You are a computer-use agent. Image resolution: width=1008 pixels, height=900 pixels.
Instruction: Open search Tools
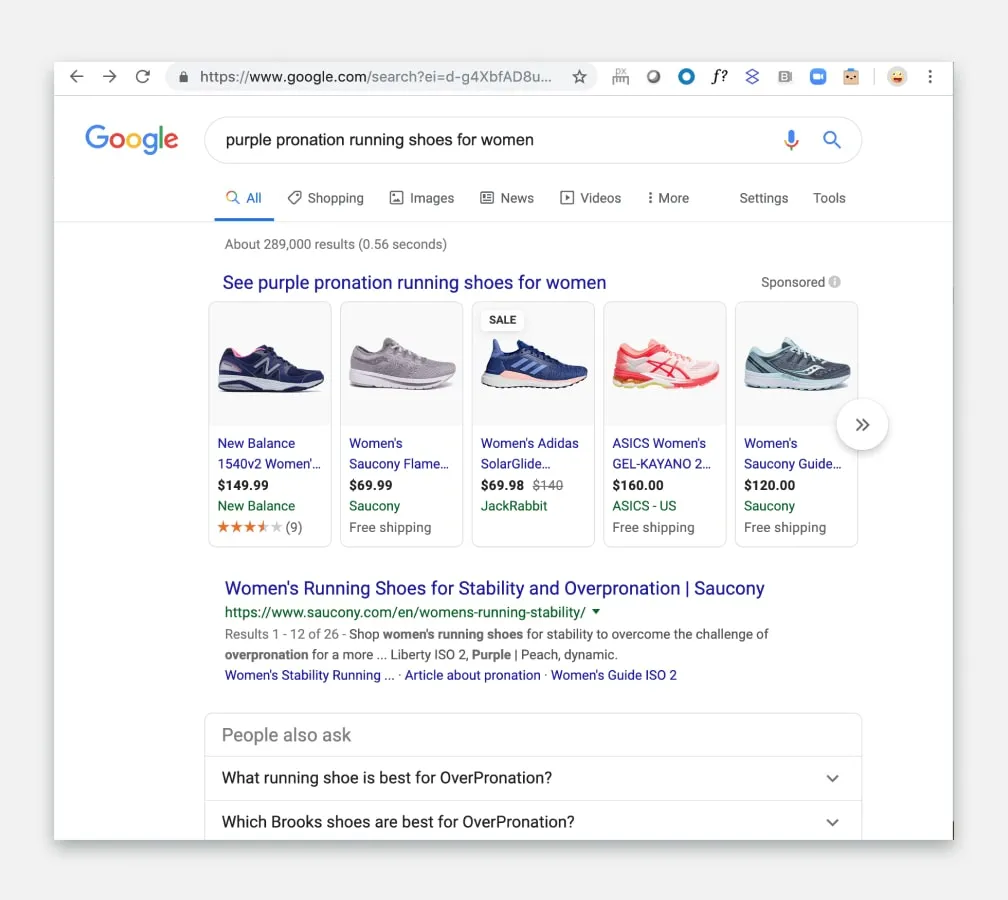pos(829,198)
